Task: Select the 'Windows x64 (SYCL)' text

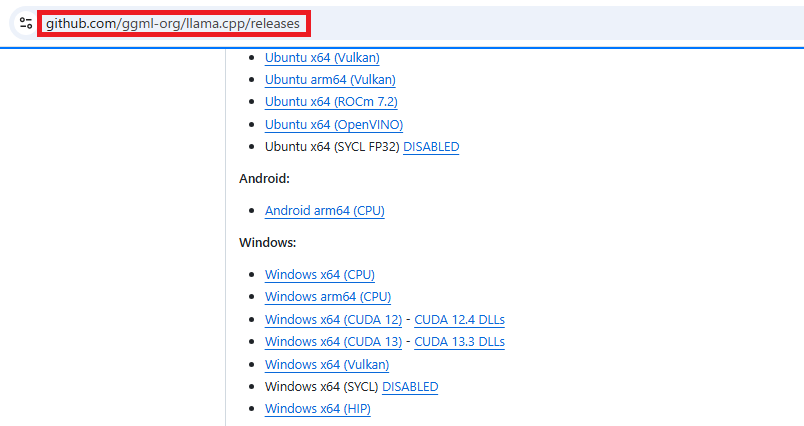Action: tap(321, 387)
